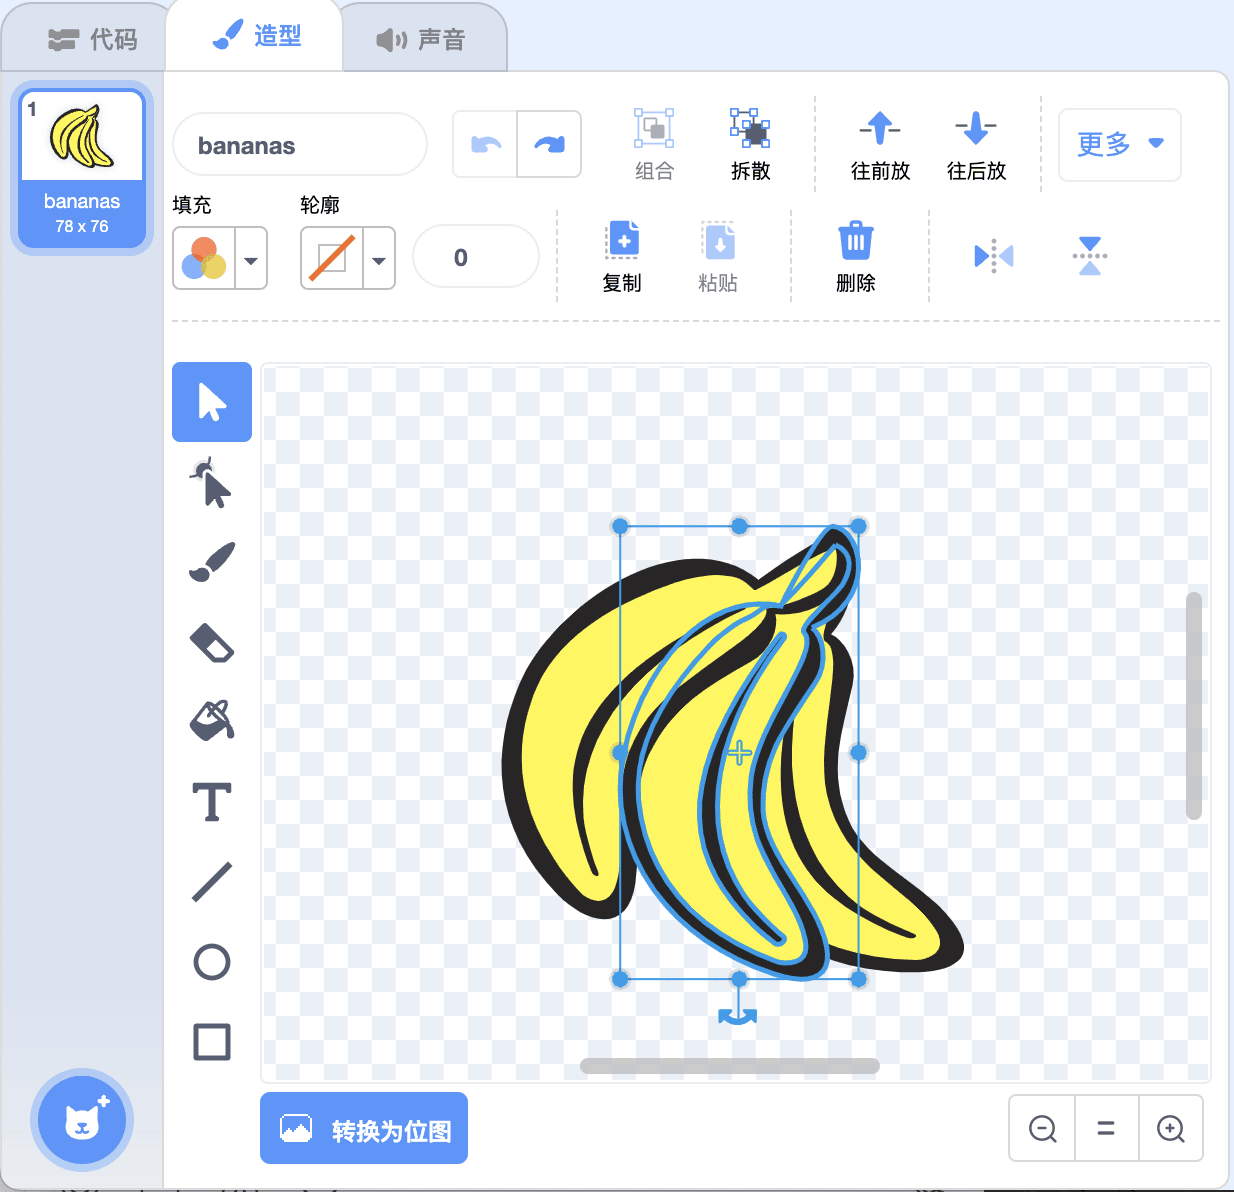Select the Brush tool
Viewport: 1234px width, 1192px height.
pos(211,562)
